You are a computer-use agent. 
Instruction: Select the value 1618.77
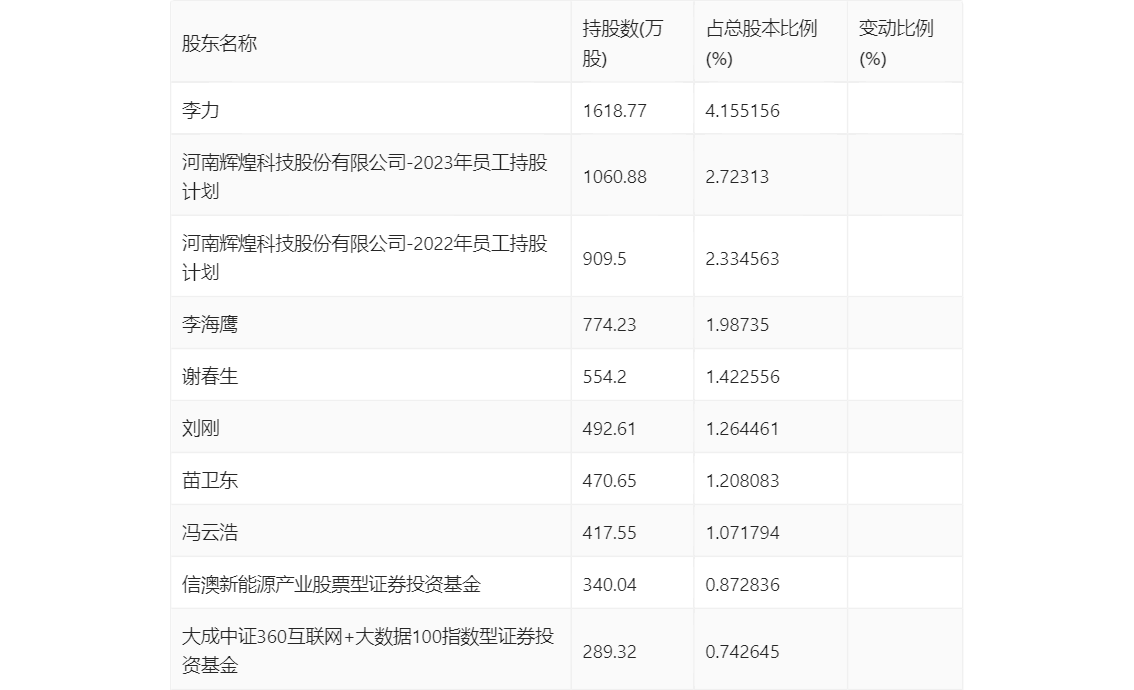pyautogui.click(x=614, y=111)
